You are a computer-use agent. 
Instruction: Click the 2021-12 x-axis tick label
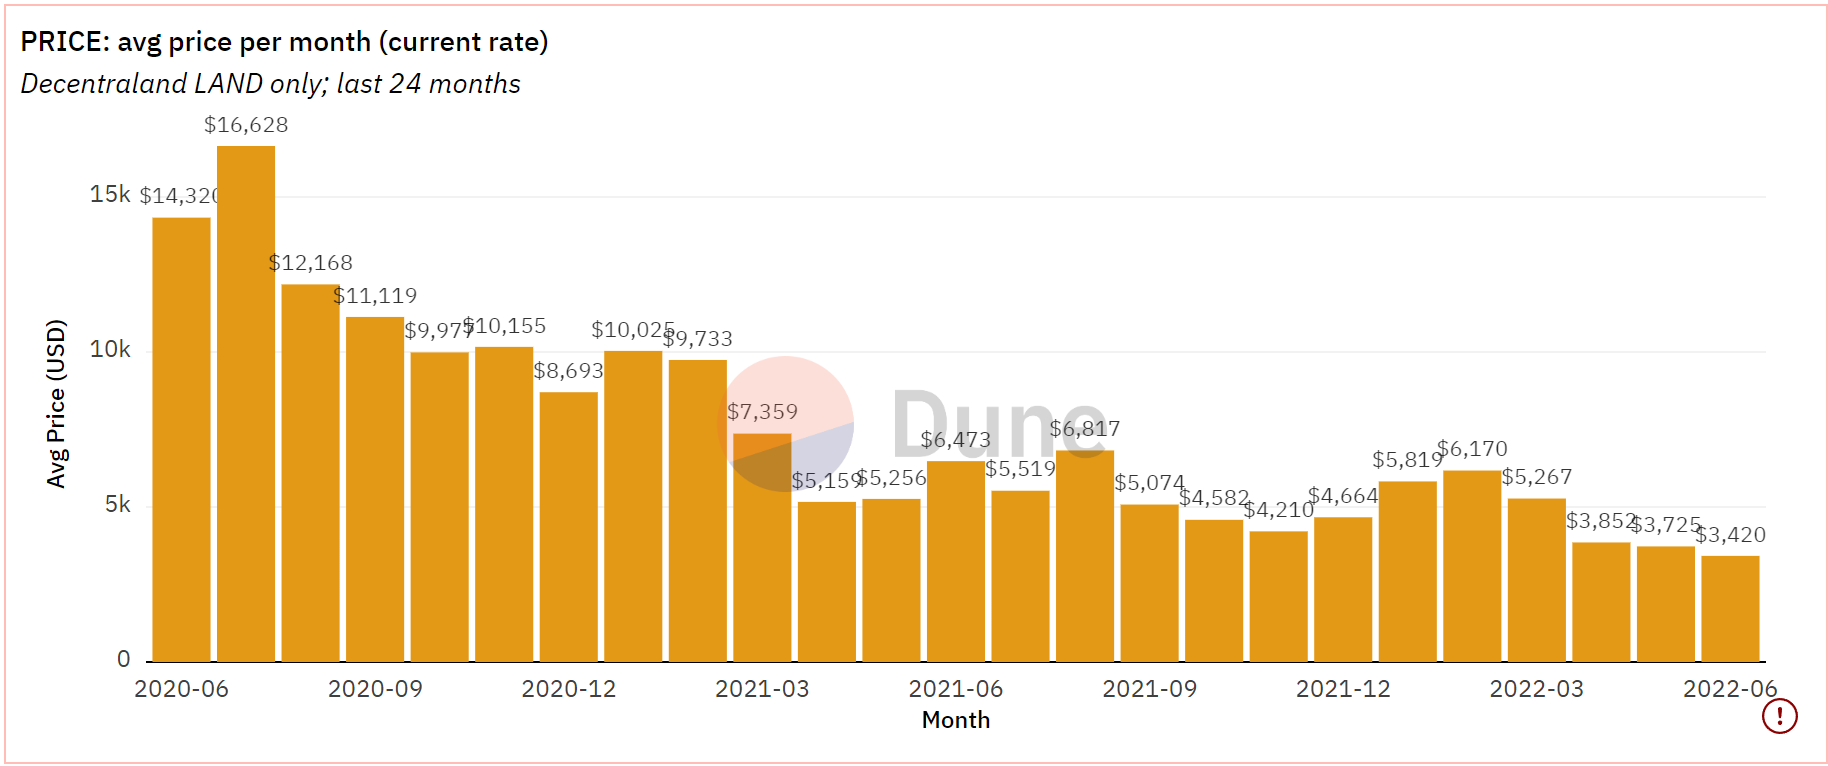1342,689
